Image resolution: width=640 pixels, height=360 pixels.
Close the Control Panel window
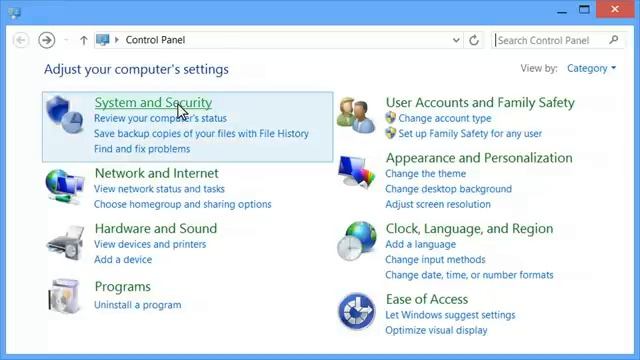tap(615, 9)
